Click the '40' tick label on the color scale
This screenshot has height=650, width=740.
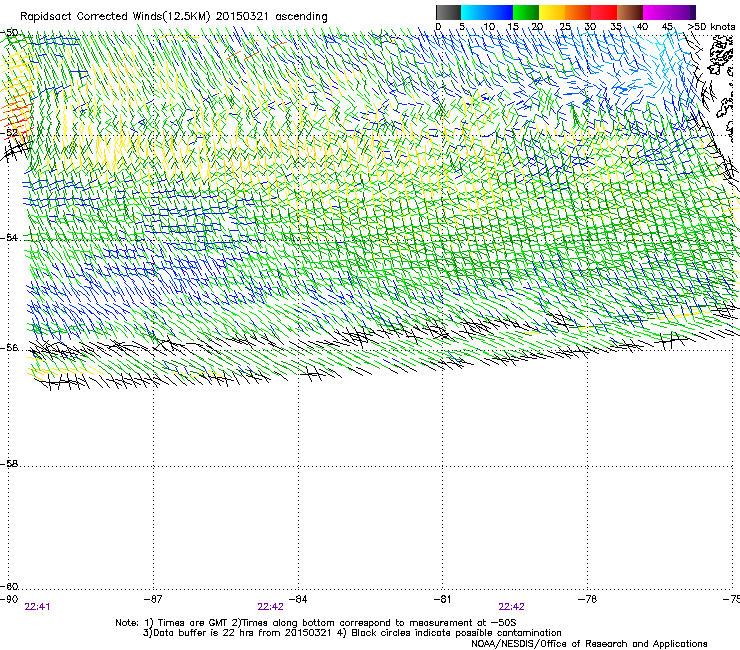pyautogui.click(x=642, y=27)
